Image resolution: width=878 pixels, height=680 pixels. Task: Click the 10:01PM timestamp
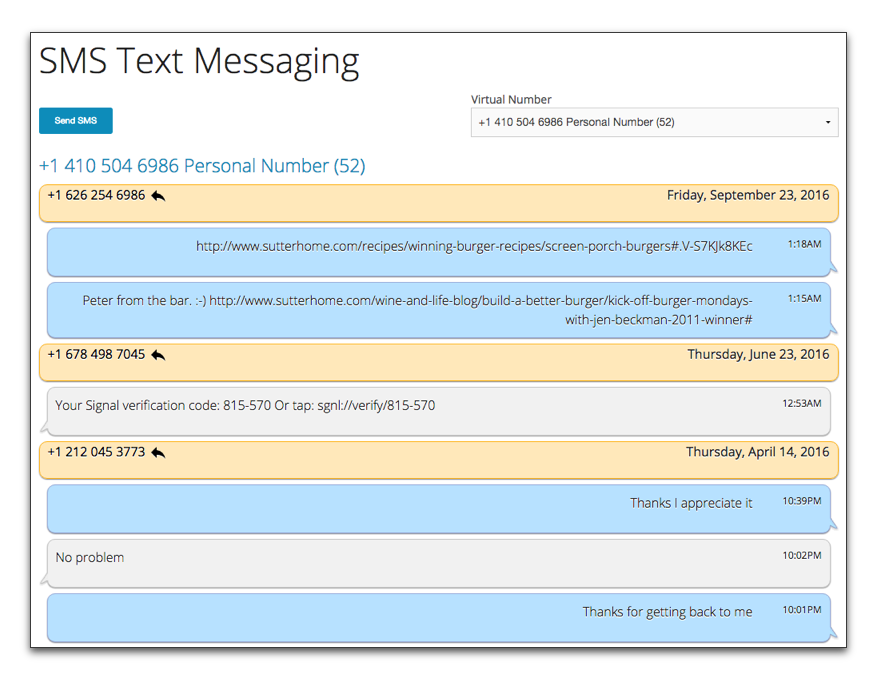click(802, 609)
